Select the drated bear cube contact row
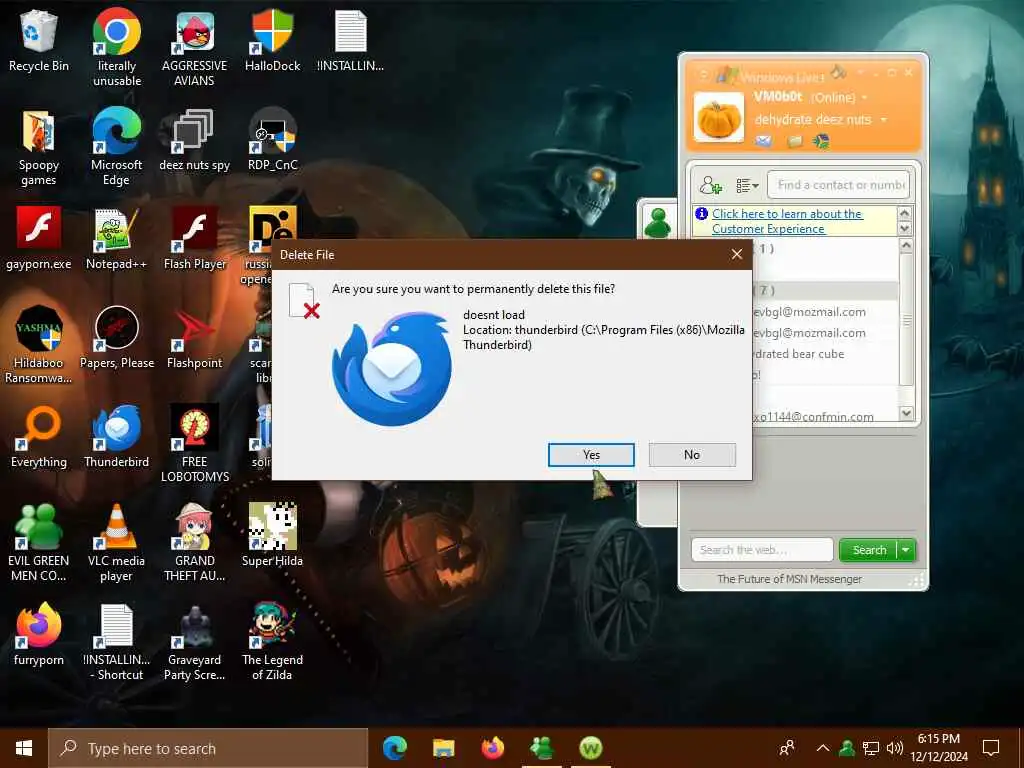This screenshot has width=1024, height=768. coord(826,354)
